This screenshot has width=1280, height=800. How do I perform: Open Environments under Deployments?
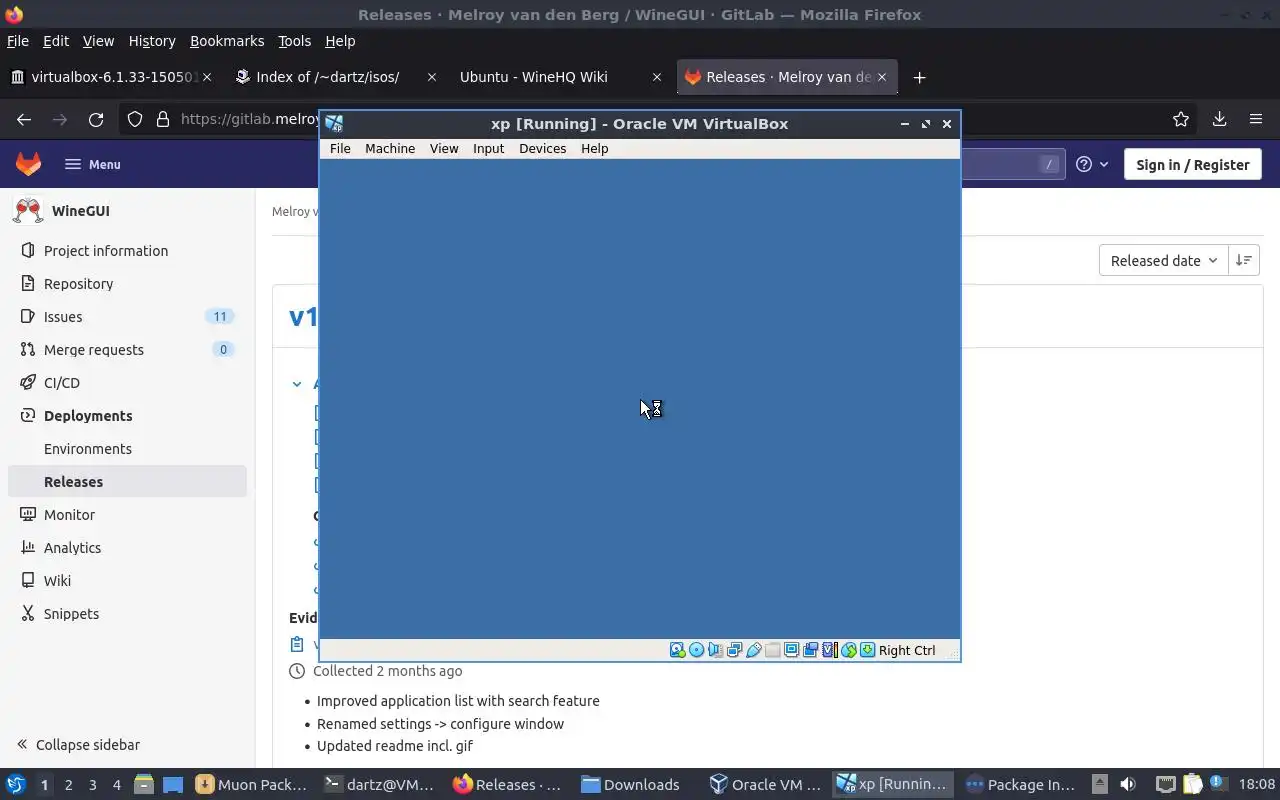[x=127, y=449]
